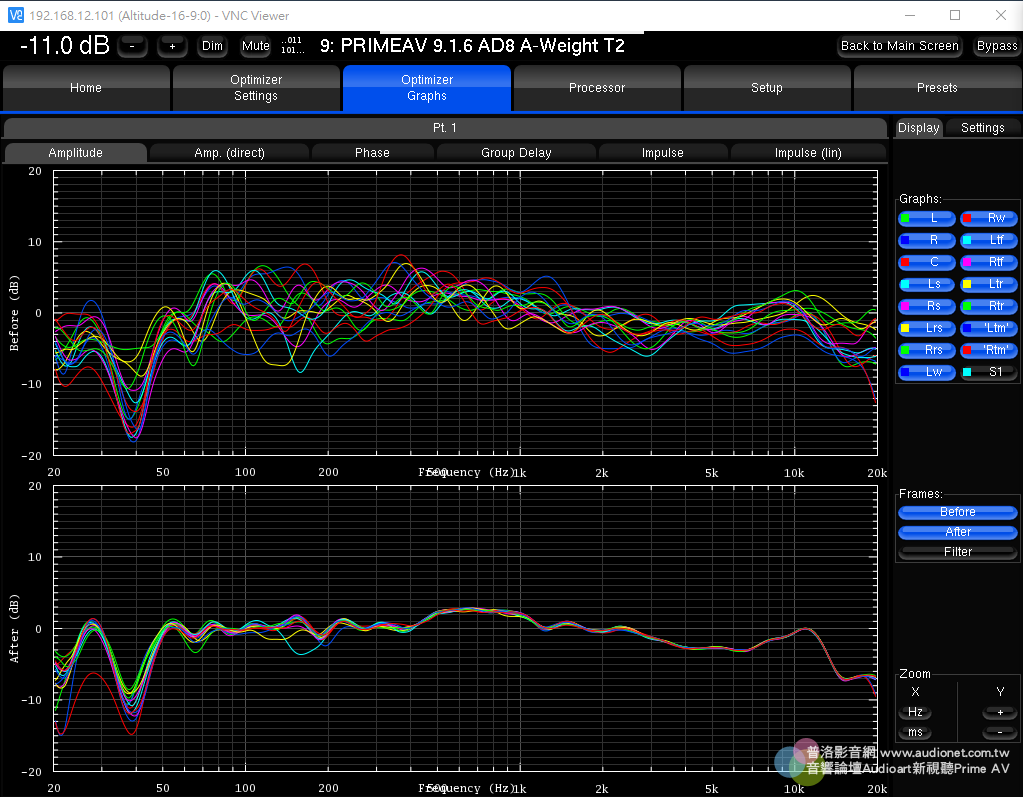
Task: Set X axis zoom to Hz
Action: [915, 713]
